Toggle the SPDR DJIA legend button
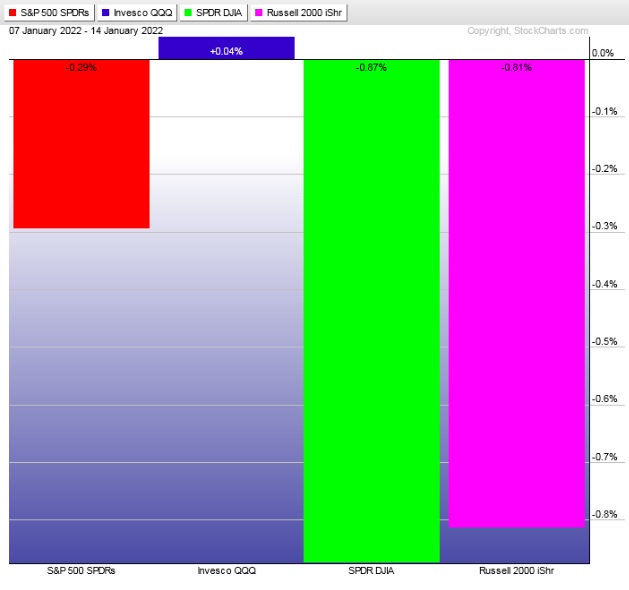The height and width of the screenshot is (590, 629). pyautogui.click(x=213, y=12)
